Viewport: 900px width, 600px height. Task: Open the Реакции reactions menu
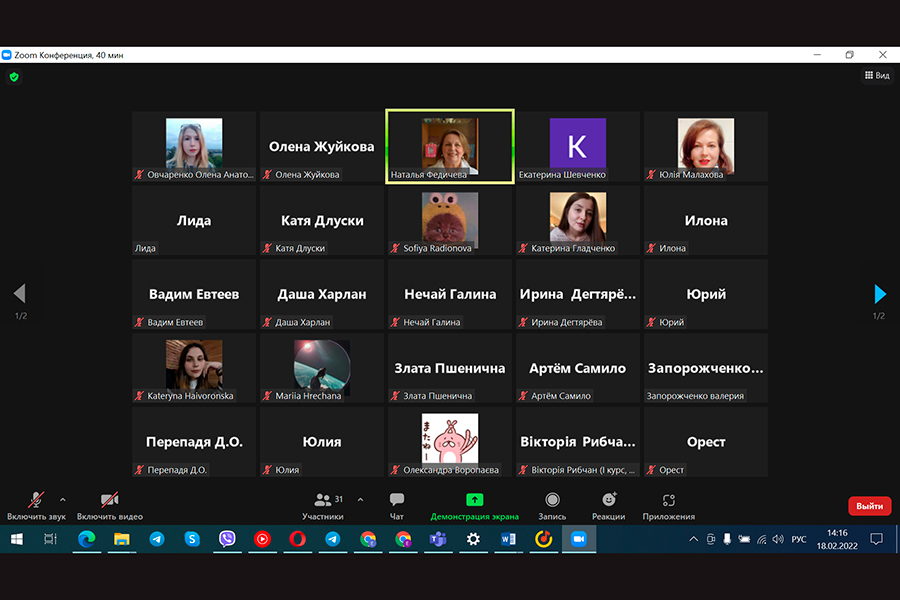(x=608, y=504)
